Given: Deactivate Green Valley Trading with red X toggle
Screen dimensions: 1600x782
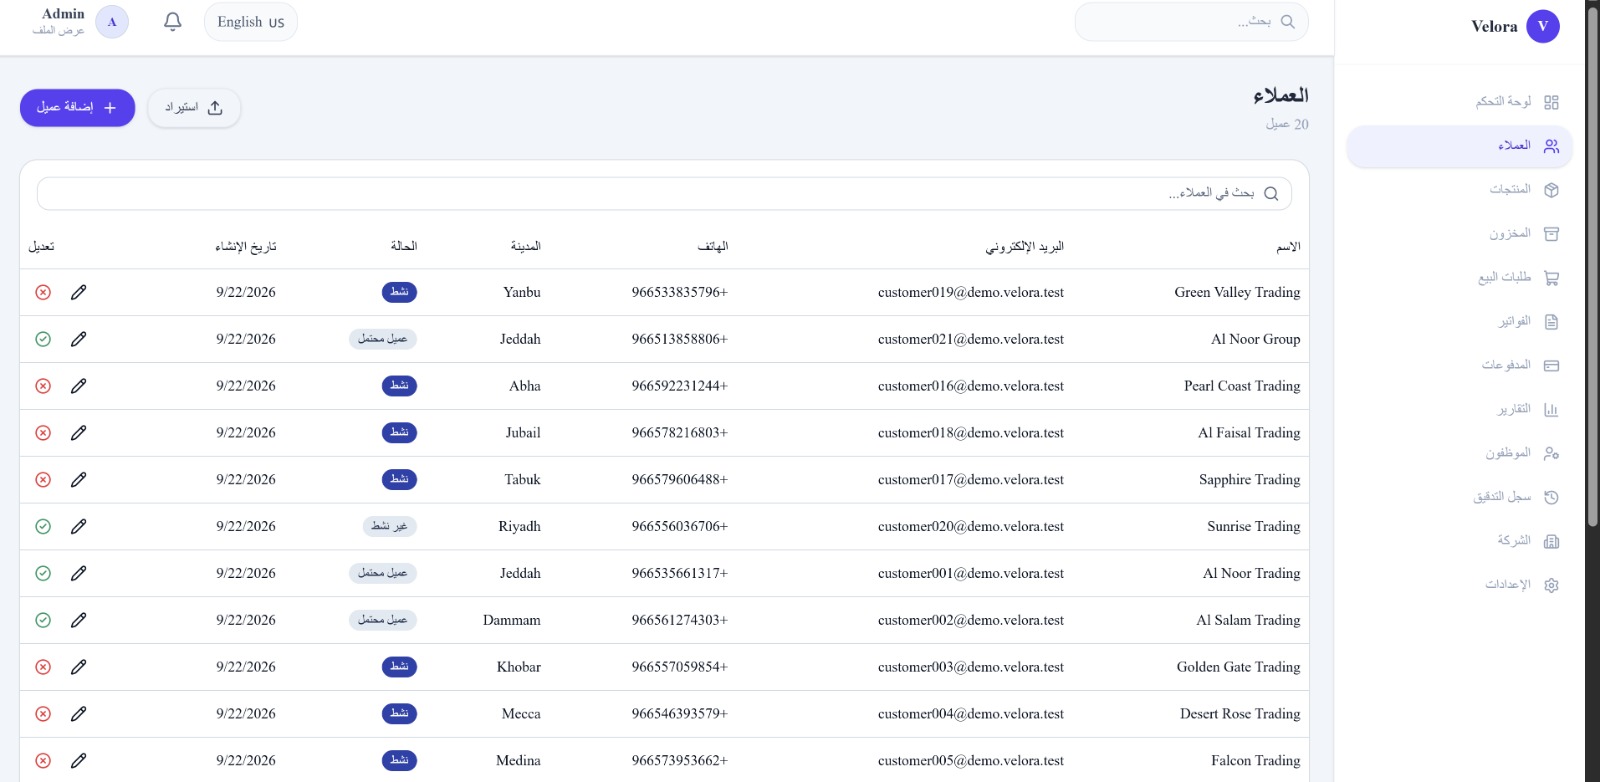Looking at the screenshot, I should pos(43,292).
